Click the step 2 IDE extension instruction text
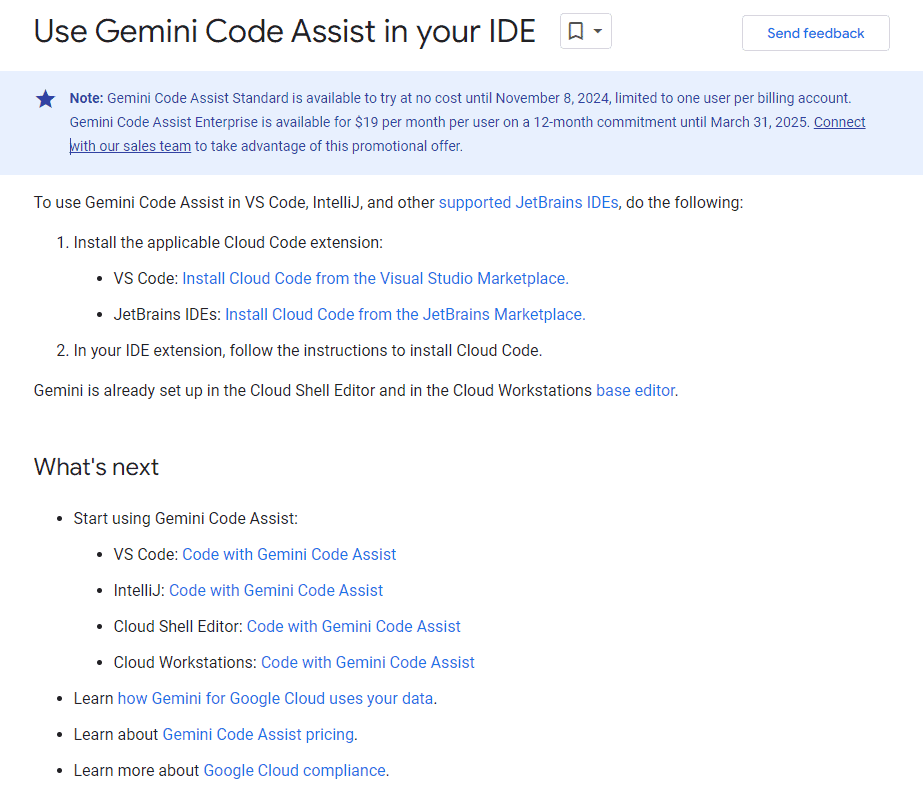Viewport: 923px width, 804px height. pyautogui.click(x=307, y=350)
